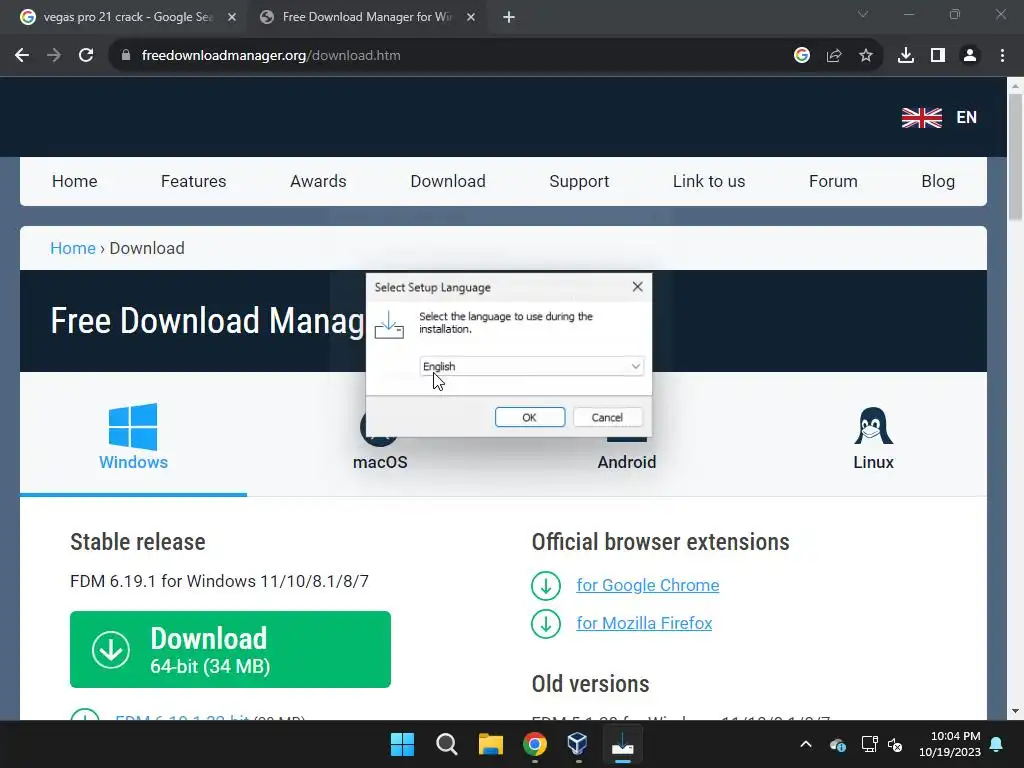
Task: Confirm setup language with OK
Action: click(530, 417)
